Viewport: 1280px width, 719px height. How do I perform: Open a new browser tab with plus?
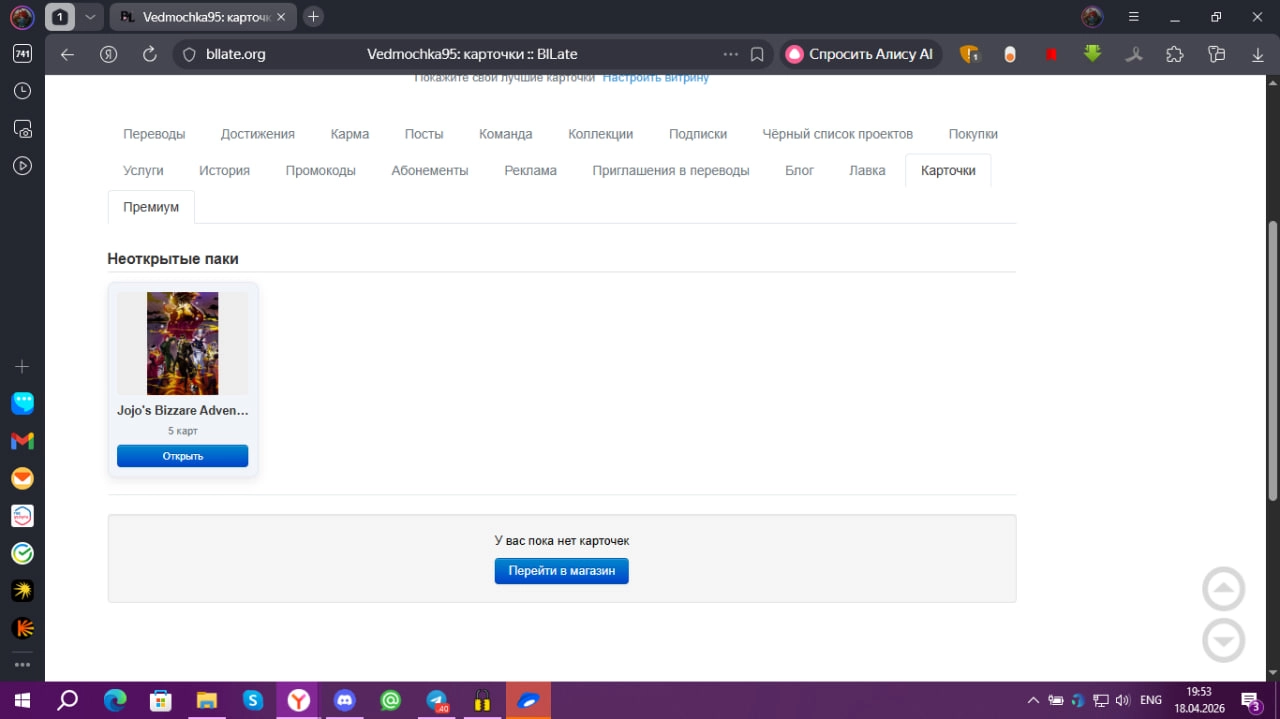(313, 17)
